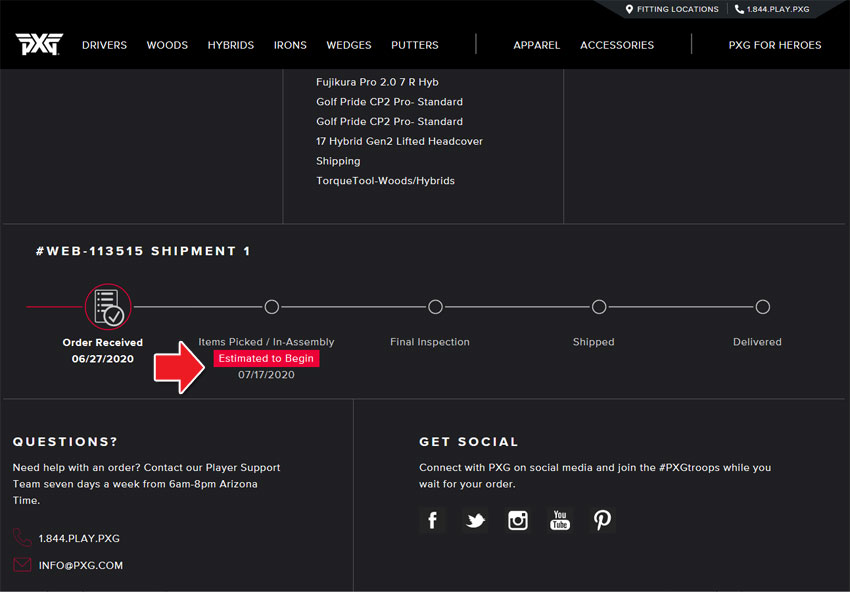Click the 07/17/2020 estimated date
850x592 pixels.
[x=266, y=375]
